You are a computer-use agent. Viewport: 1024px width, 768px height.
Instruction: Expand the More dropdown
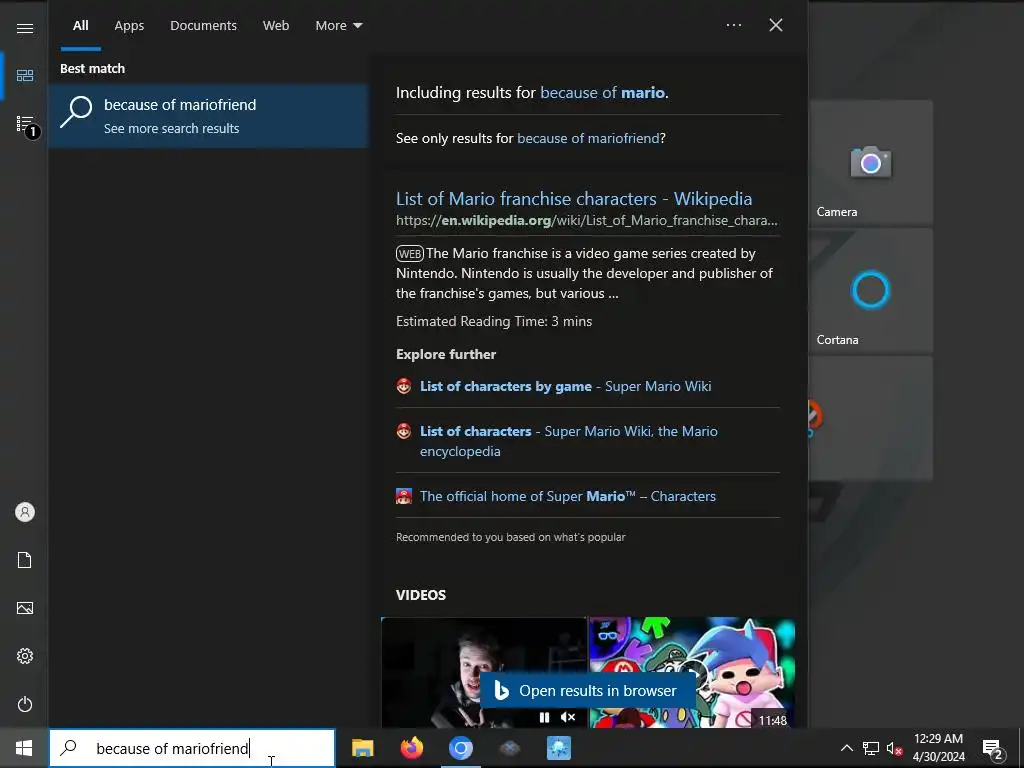(339, 25)
